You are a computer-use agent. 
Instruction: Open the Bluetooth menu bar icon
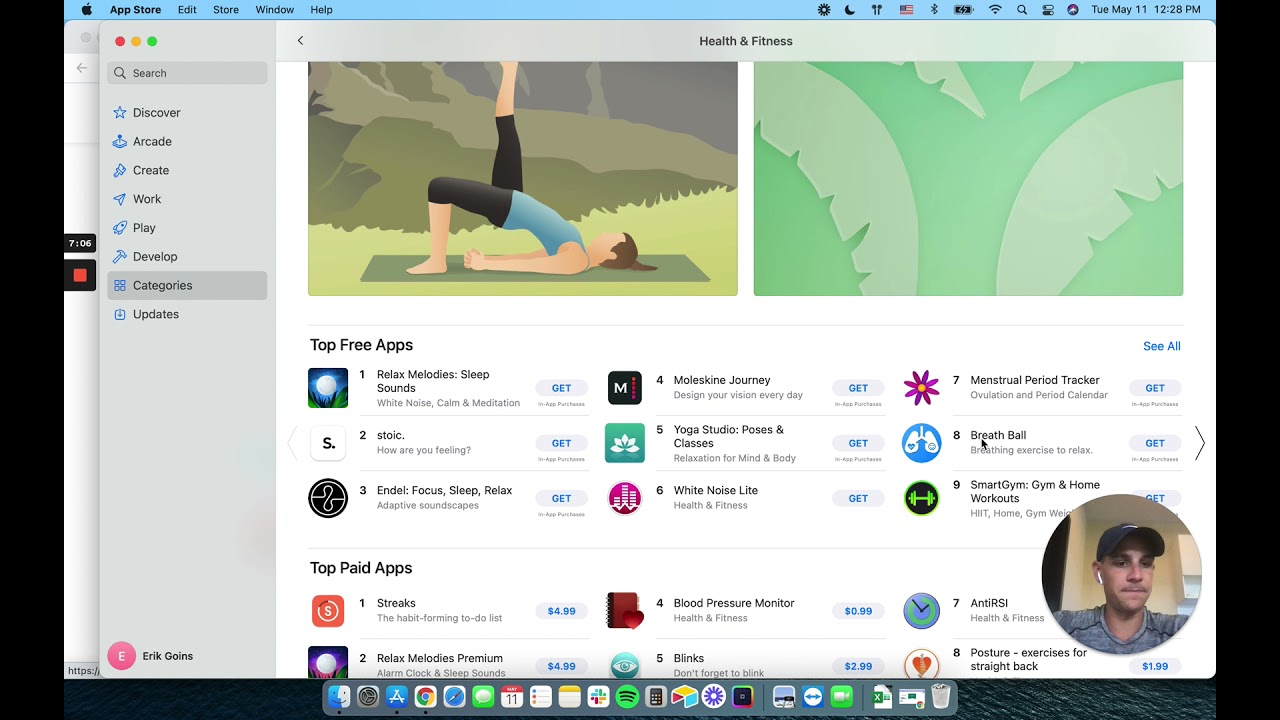(x=934, y=10)
